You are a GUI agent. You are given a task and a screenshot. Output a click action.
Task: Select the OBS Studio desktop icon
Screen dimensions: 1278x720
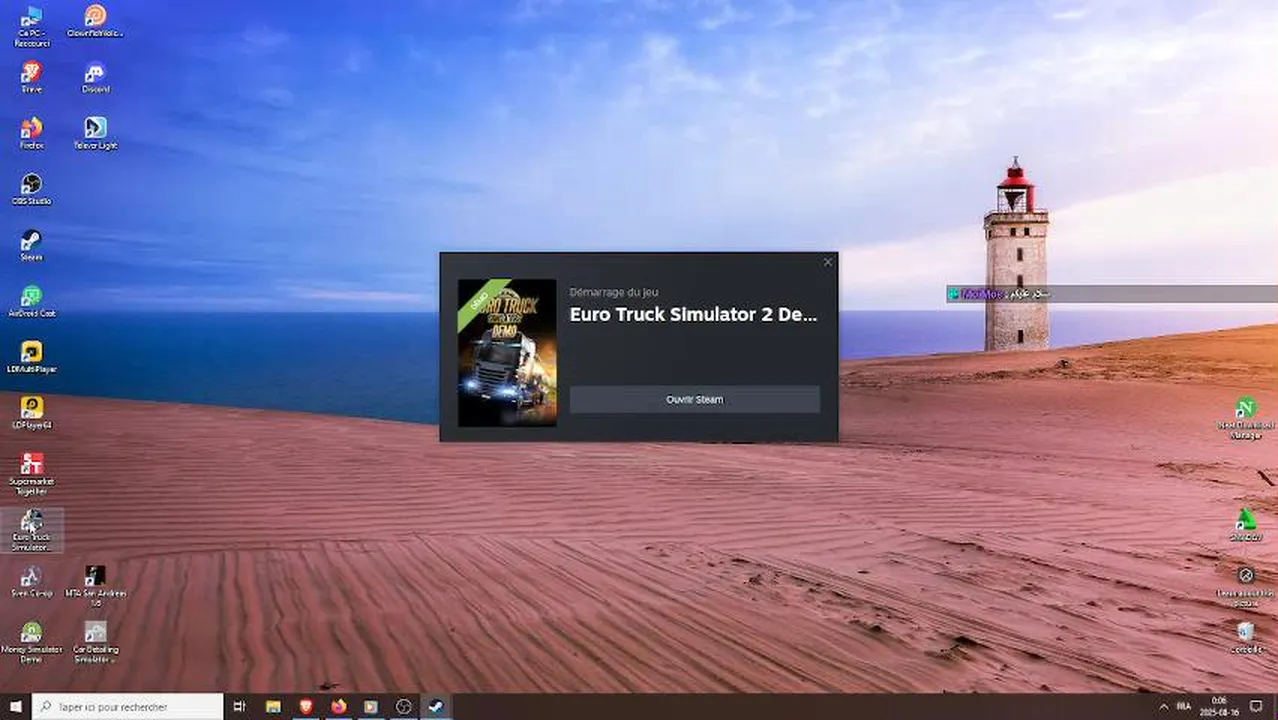[x=31, y=189]
